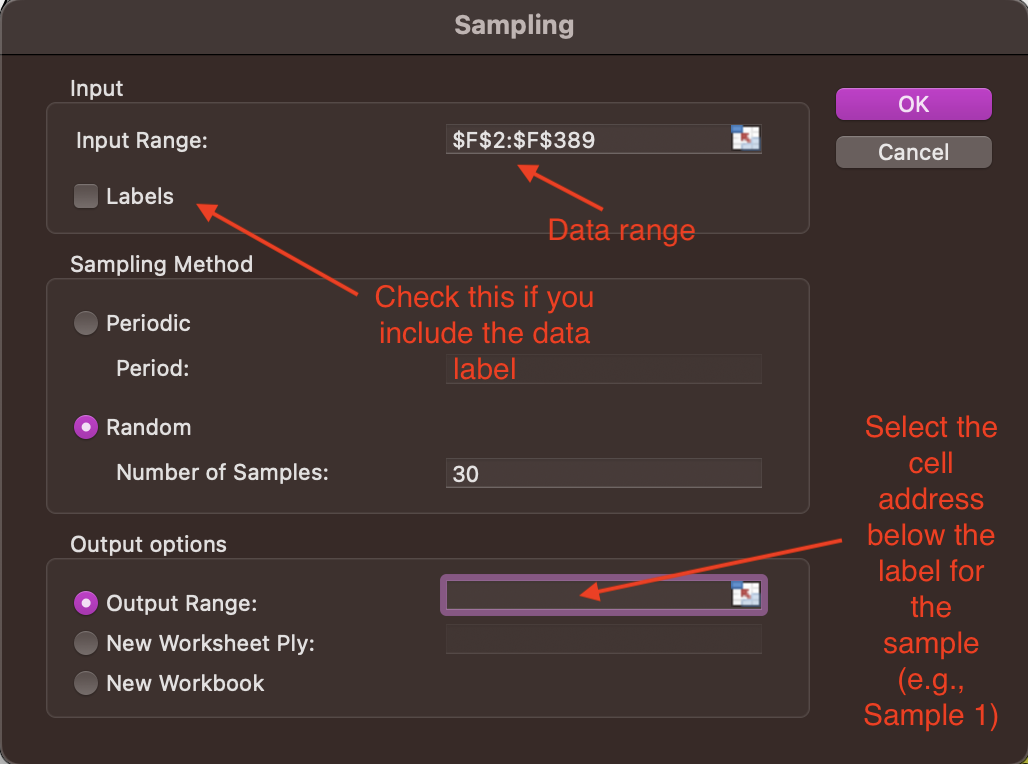This screenshot has width=1028, height=764.
Task: Cancel the Sampling dialog
Action: coord(913,152)
